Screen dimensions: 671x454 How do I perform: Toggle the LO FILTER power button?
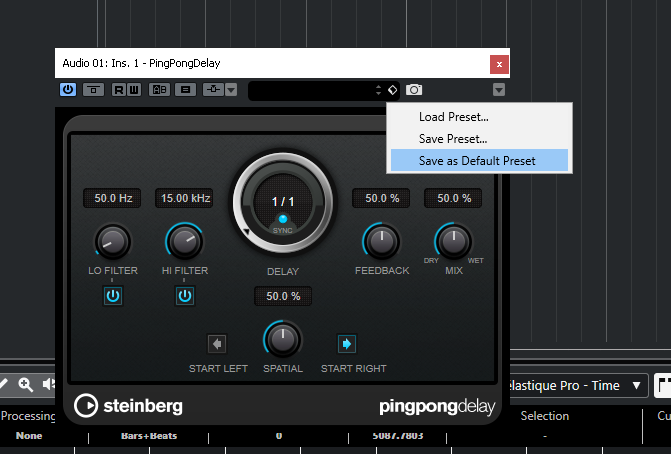coord(113,296)
